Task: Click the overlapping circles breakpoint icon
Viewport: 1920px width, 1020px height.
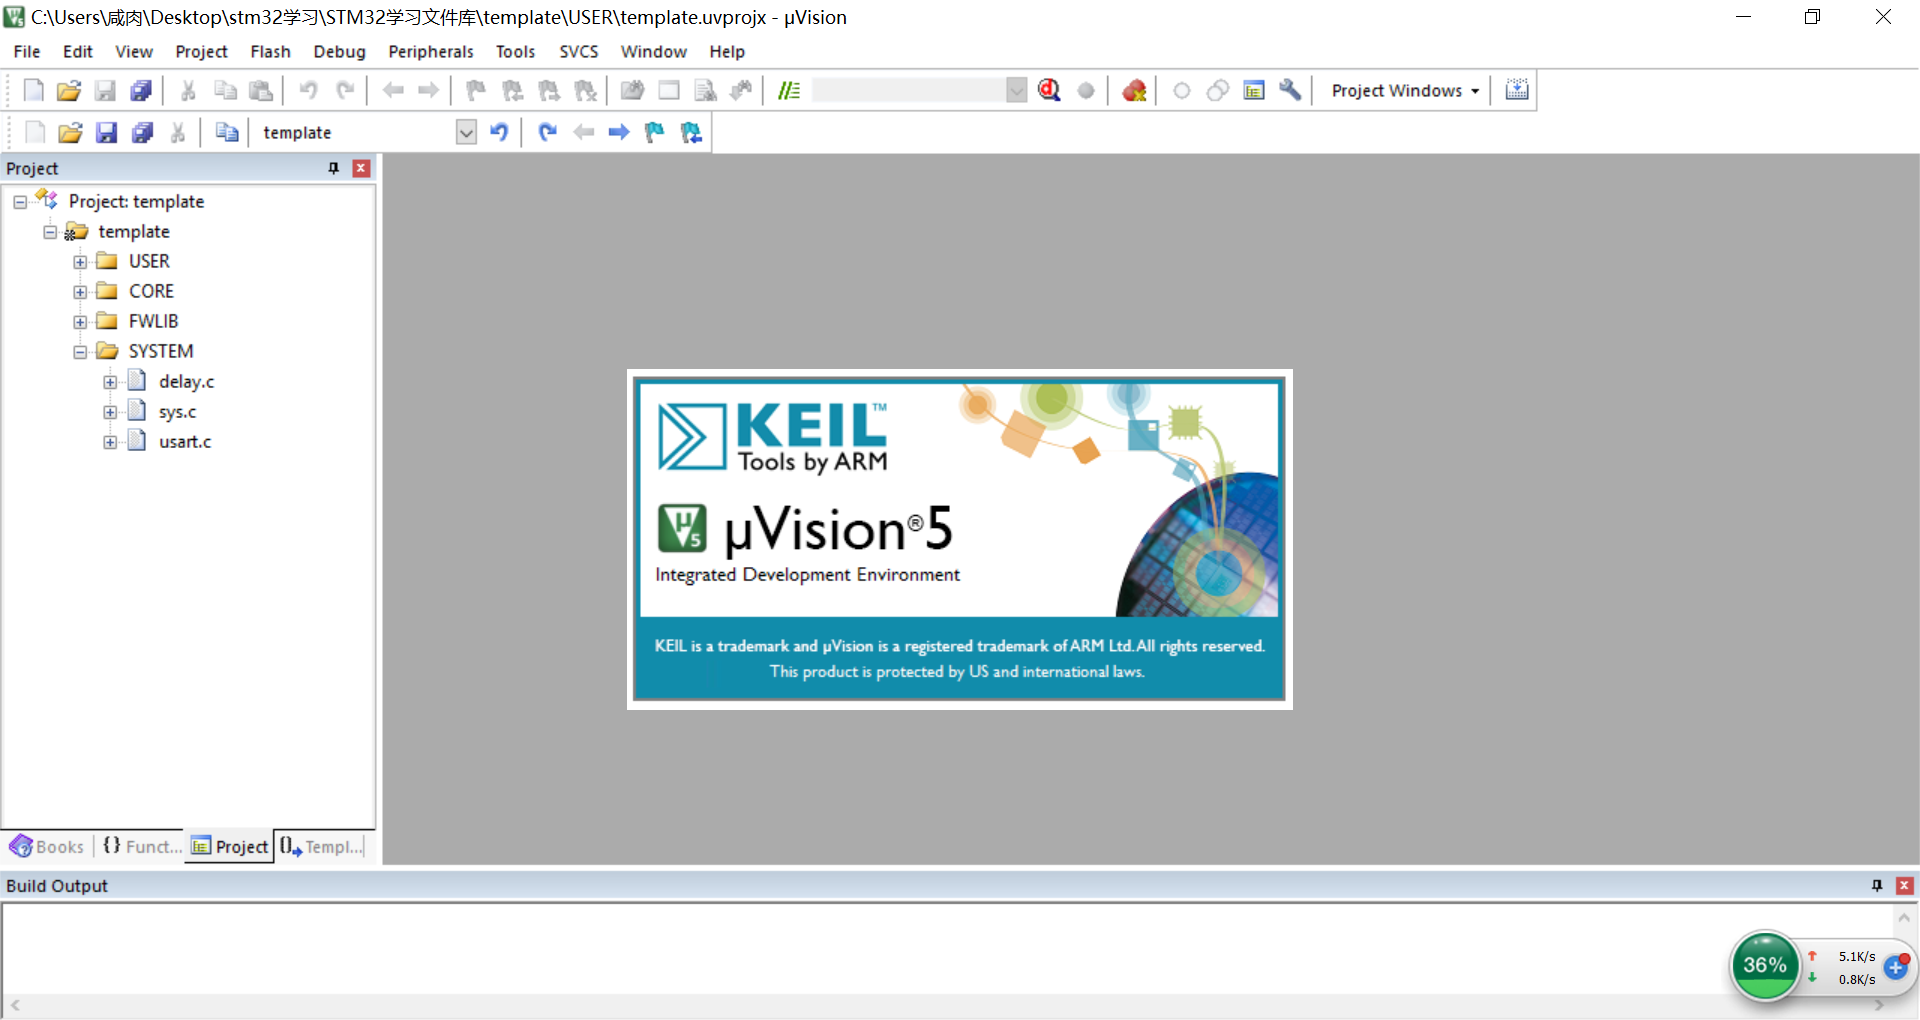Action: click(x=1217, y=91)
